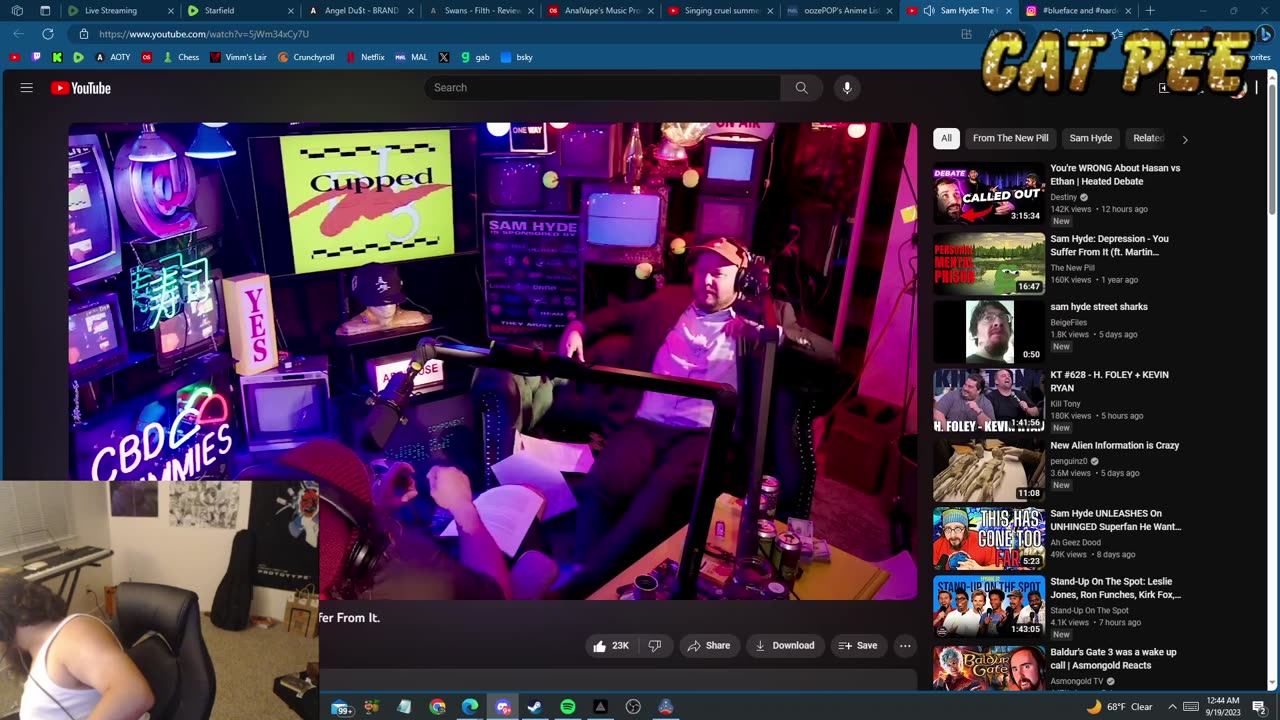This screenshot has width=1280, height=720.
Task: Open the X bookmark icon
Action: (x=444, y=57)
